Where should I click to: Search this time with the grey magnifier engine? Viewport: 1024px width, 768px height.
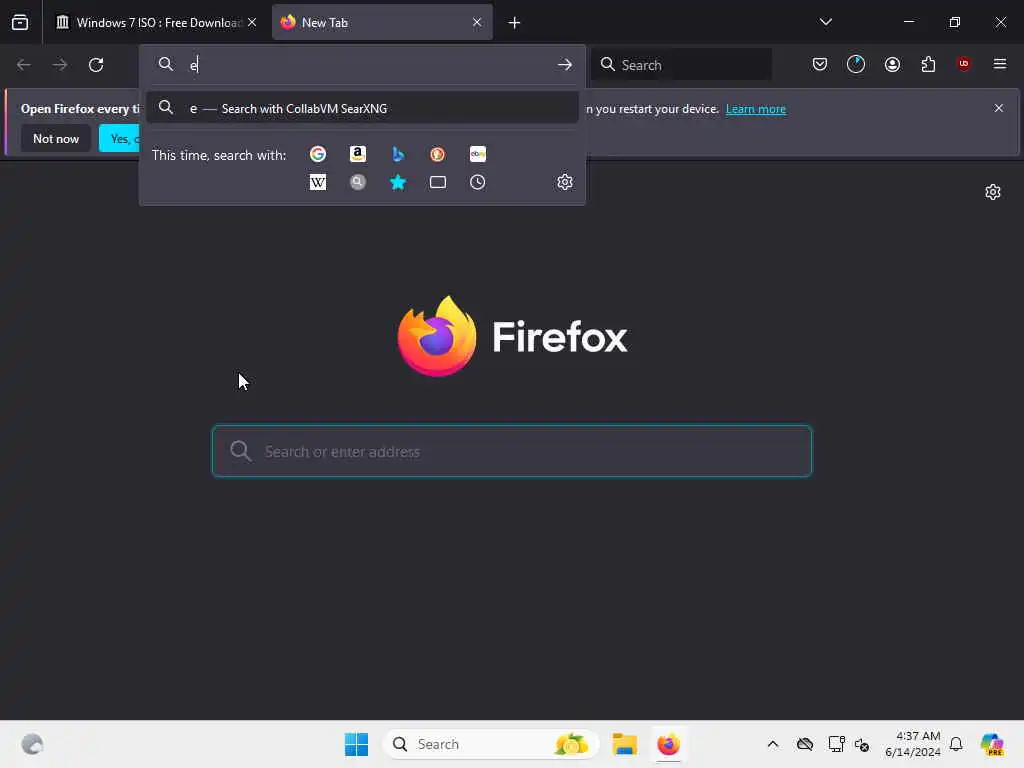(x=358, y=182)
